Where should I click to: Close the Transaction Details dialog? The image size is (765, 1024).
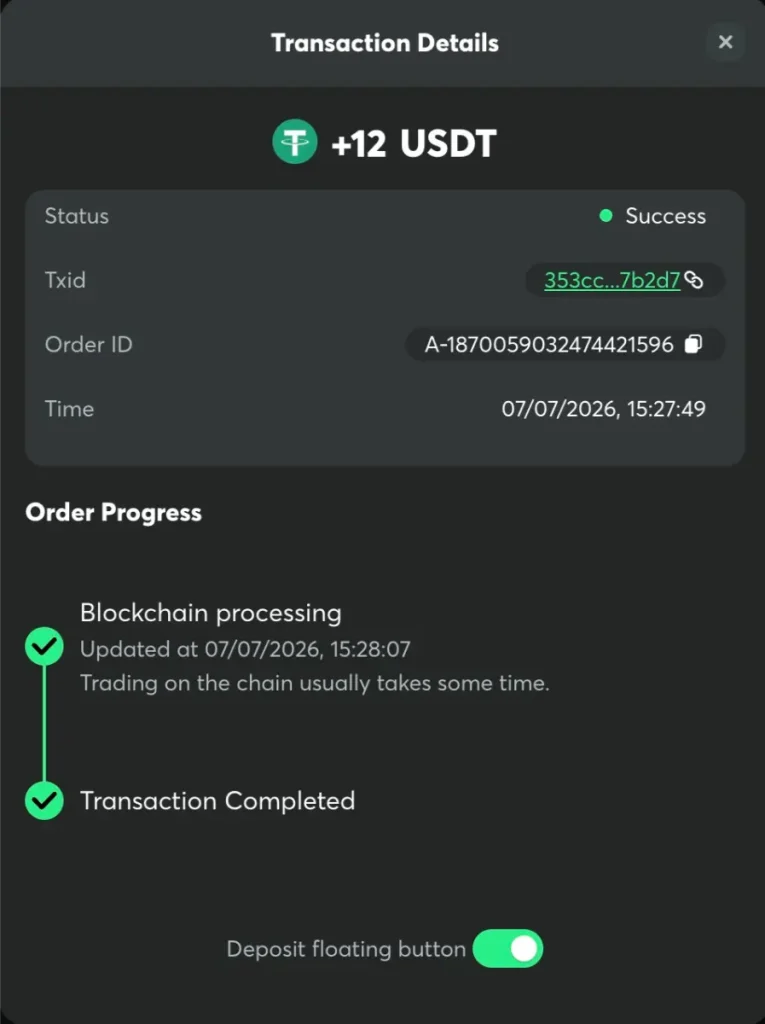(725, 42)
